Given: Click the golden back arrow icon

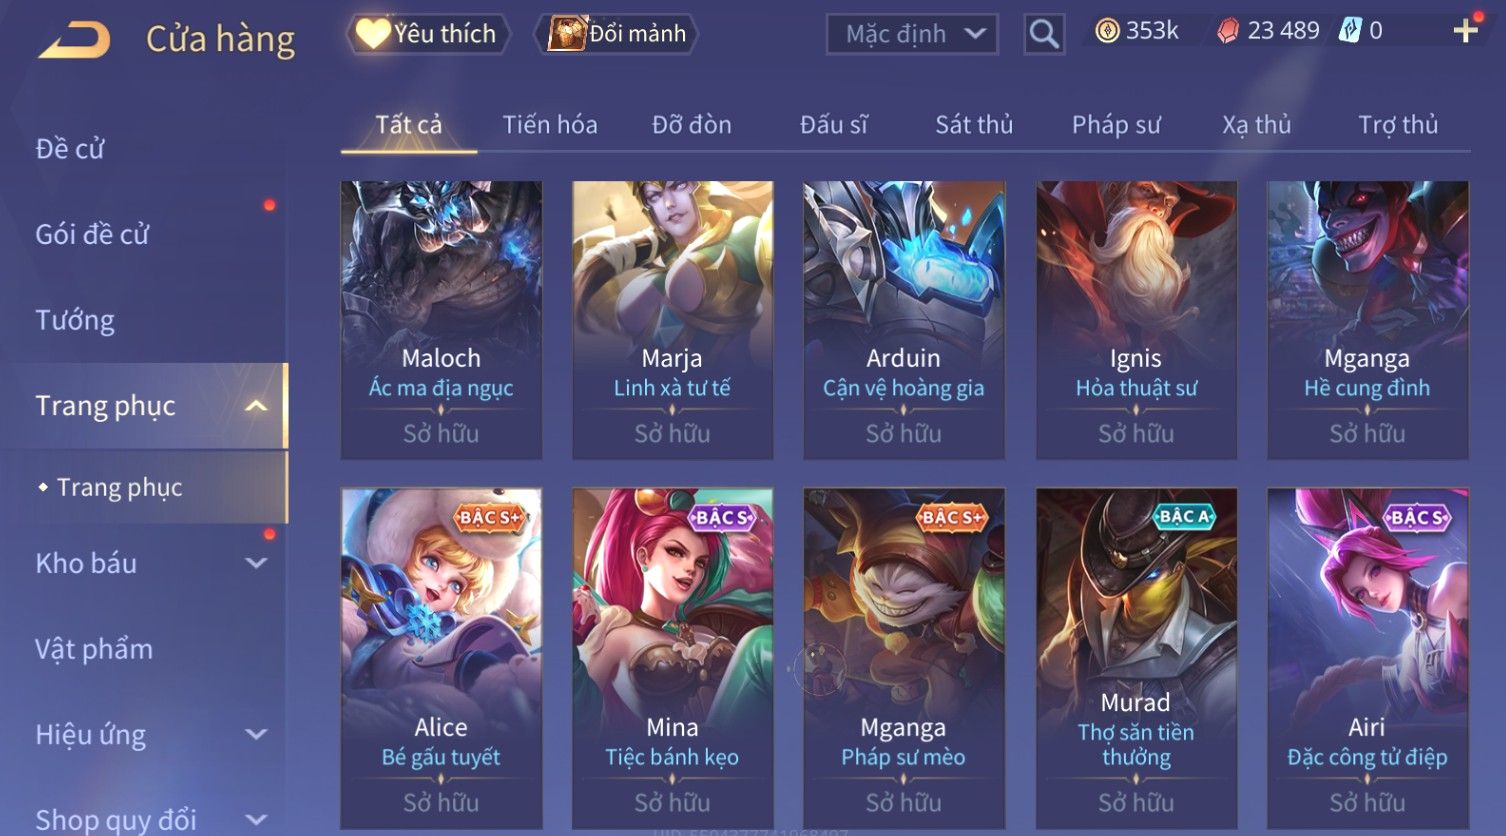Looking at the screenshot, I should [x=75, y=40].
